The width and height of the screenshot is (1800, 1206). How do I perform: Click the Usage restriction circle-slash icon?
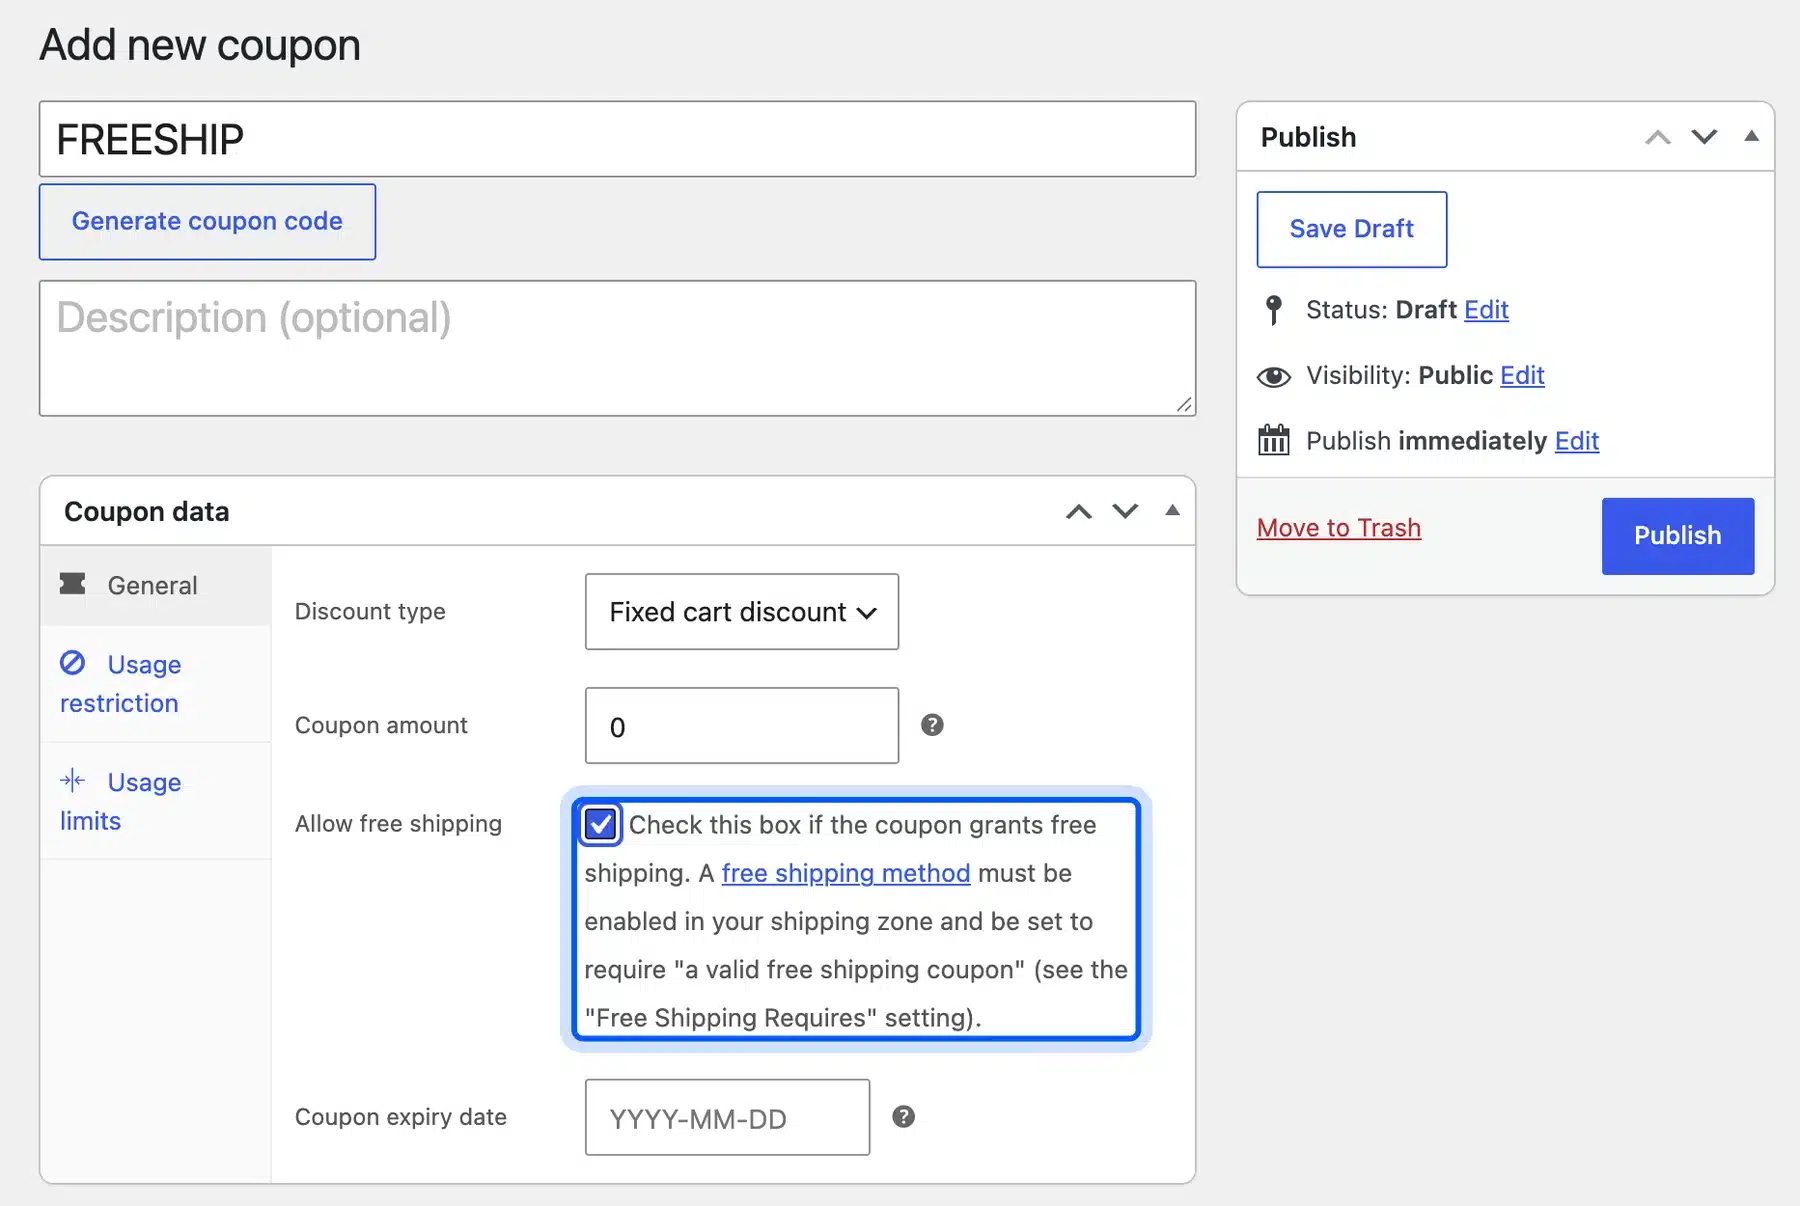pos(72,663)
